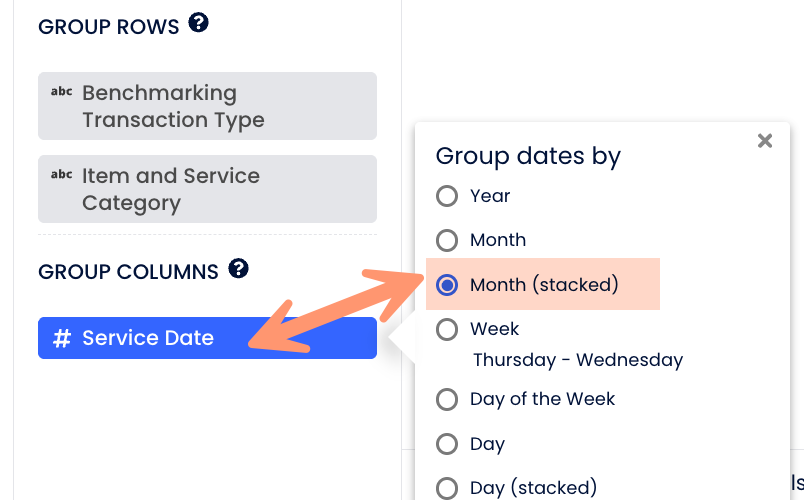This screenshot has width=804, height=500.
Task: Click the abc icon on Benchmarking Transaction Type
Action: click(61, 92)
